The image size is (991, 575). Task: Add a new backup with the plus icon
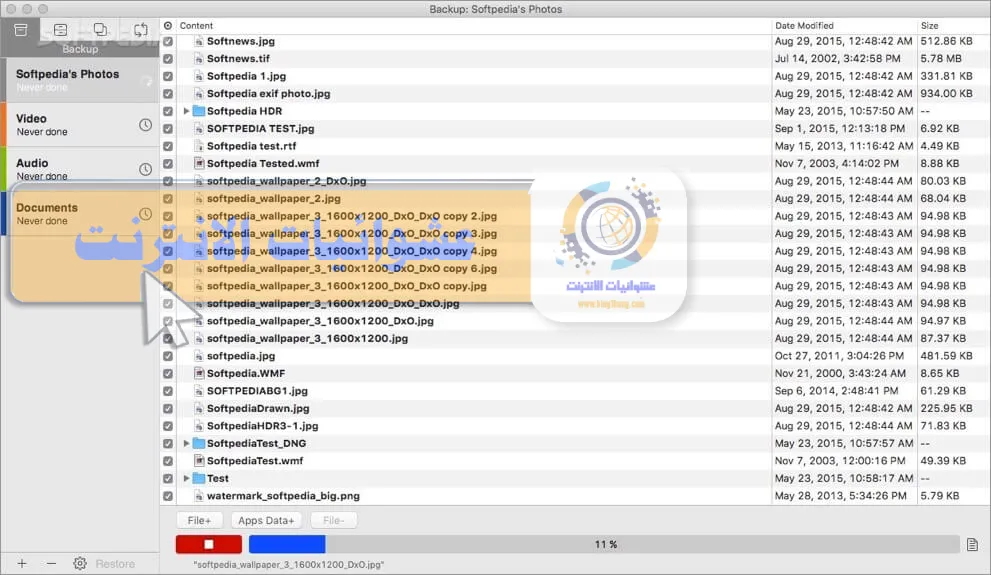tap(22, 564)
